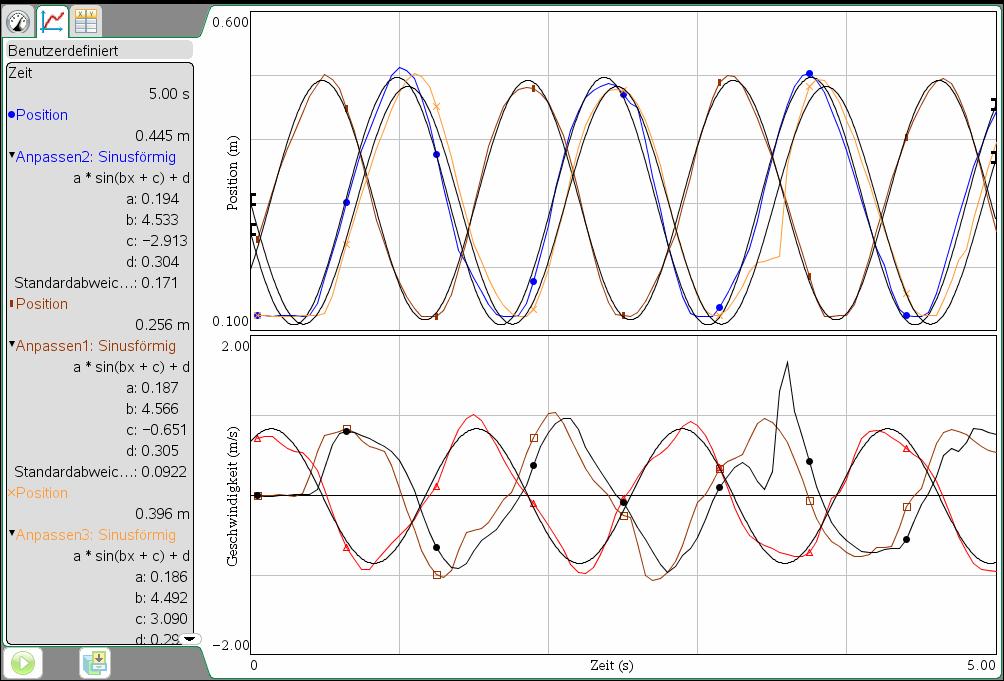Select the brown Position data series label

42,304
